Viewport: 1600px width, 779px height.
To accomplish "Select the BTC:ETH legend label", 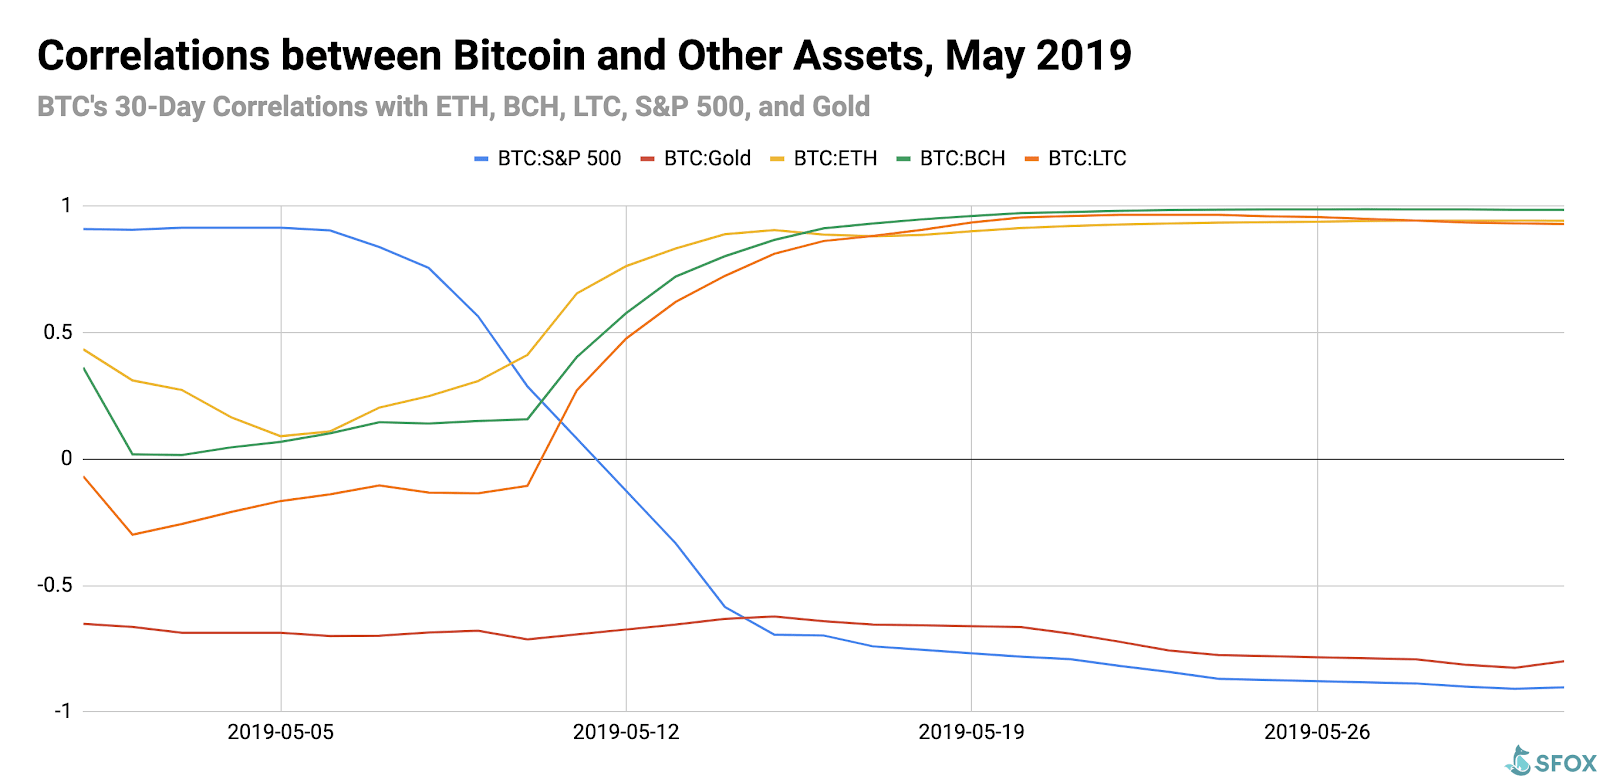I will (x=835, y=159).
